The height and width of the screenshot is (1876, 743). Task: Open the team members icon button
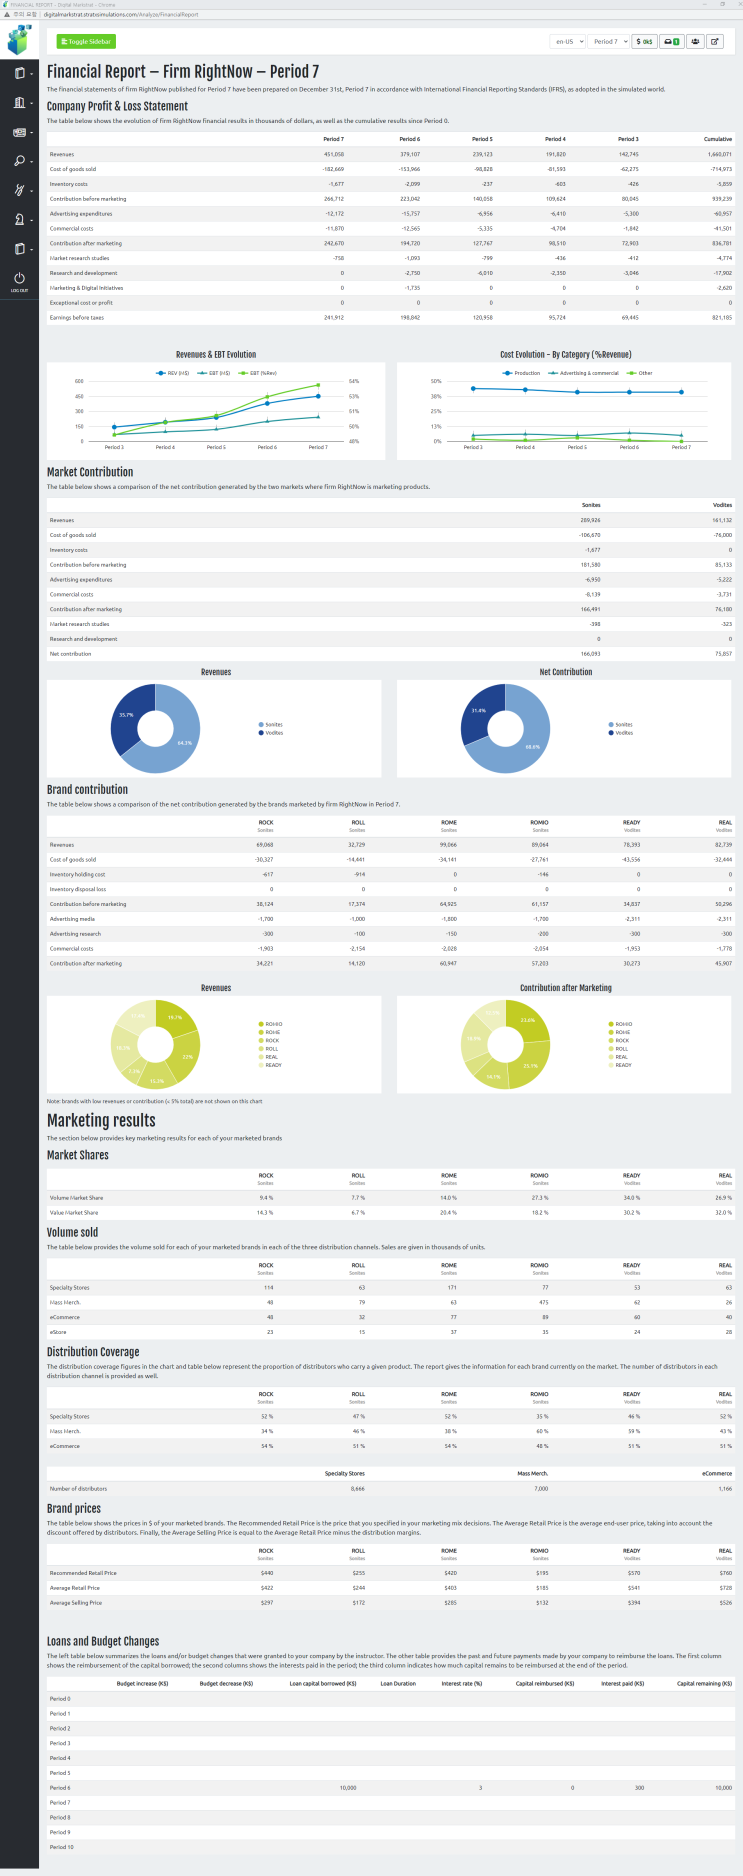point(695,42)
